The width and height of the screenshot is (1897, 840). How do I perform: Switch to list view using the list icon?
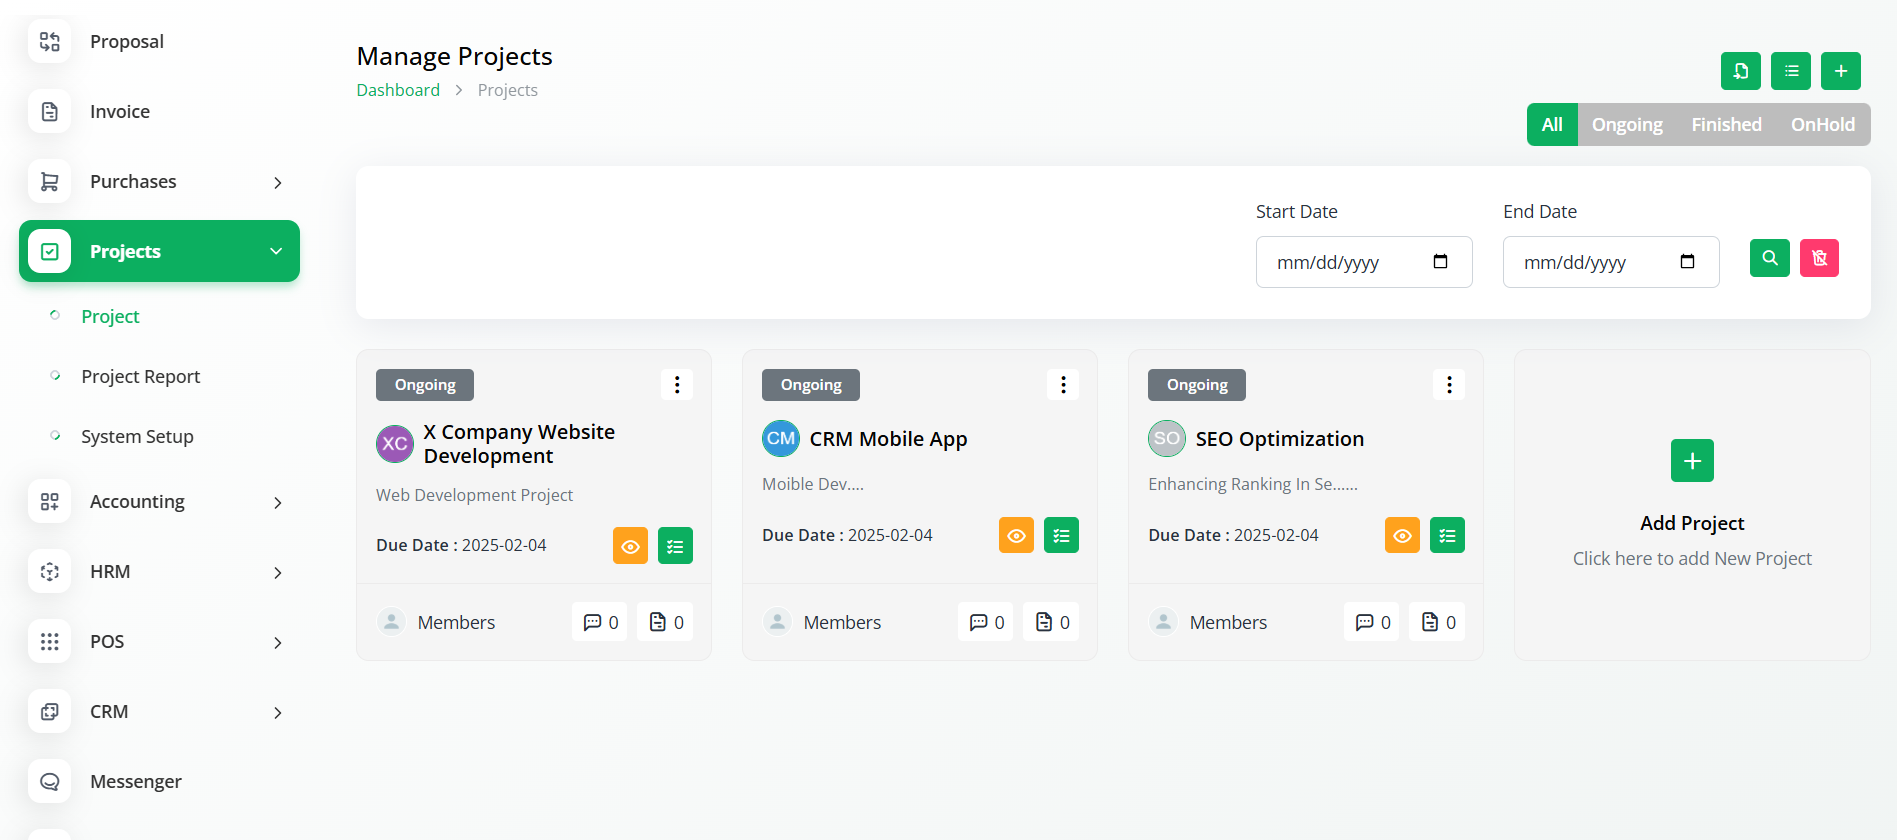pos(1791,71)
